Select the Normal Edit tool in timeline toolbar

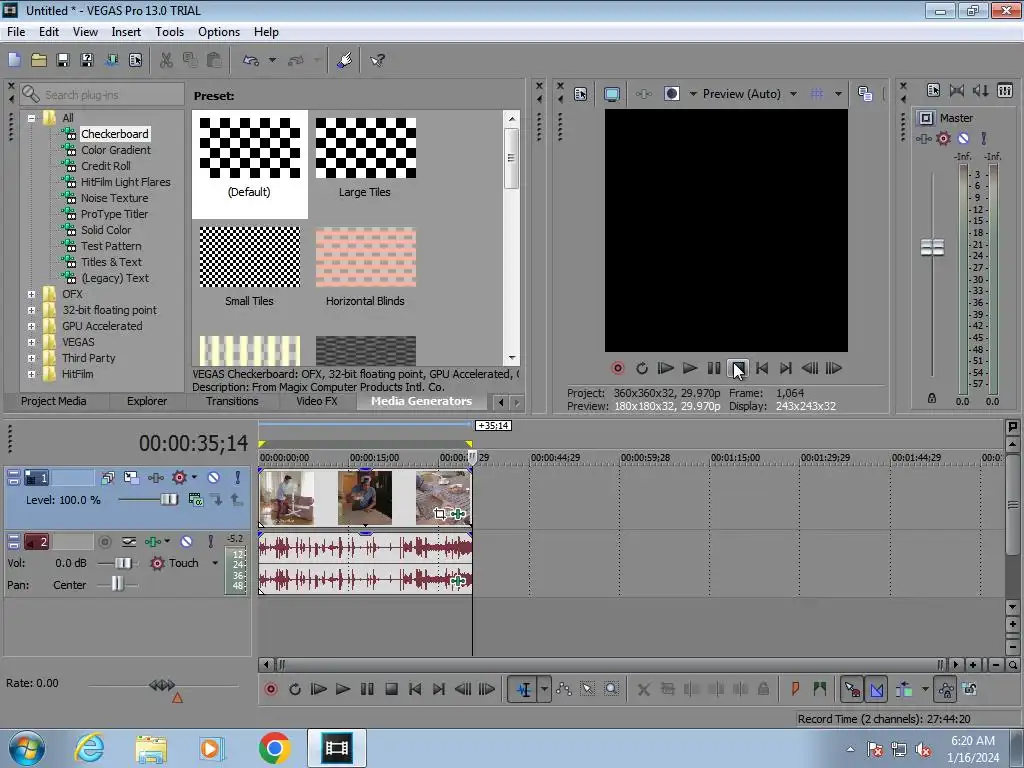[x=524, y=689]
